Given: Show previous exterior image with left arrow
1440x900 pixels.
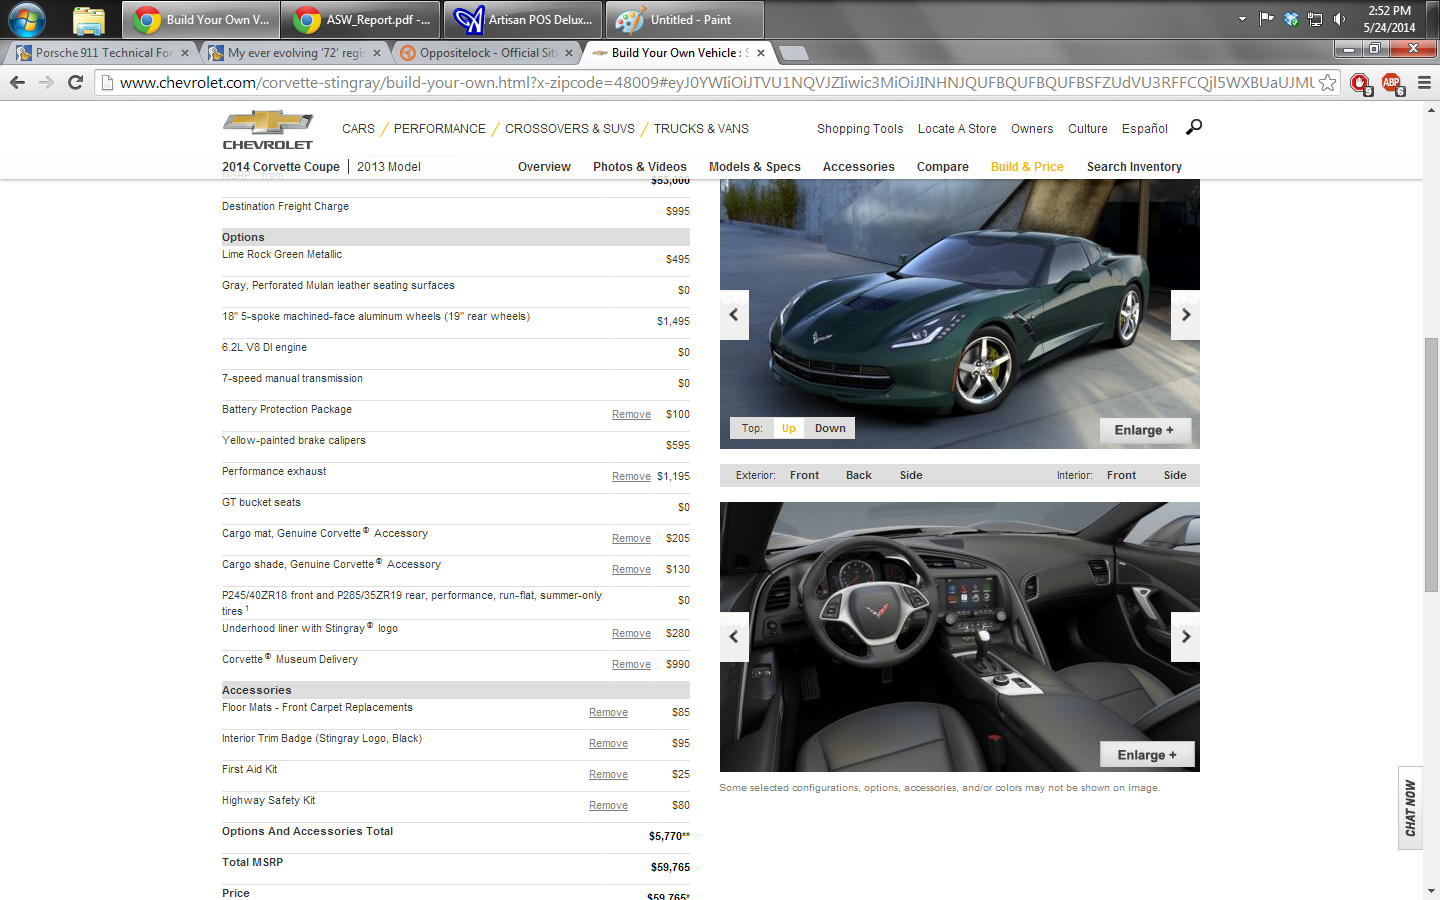Looking at the screenshot, I should tap(734, 315).
